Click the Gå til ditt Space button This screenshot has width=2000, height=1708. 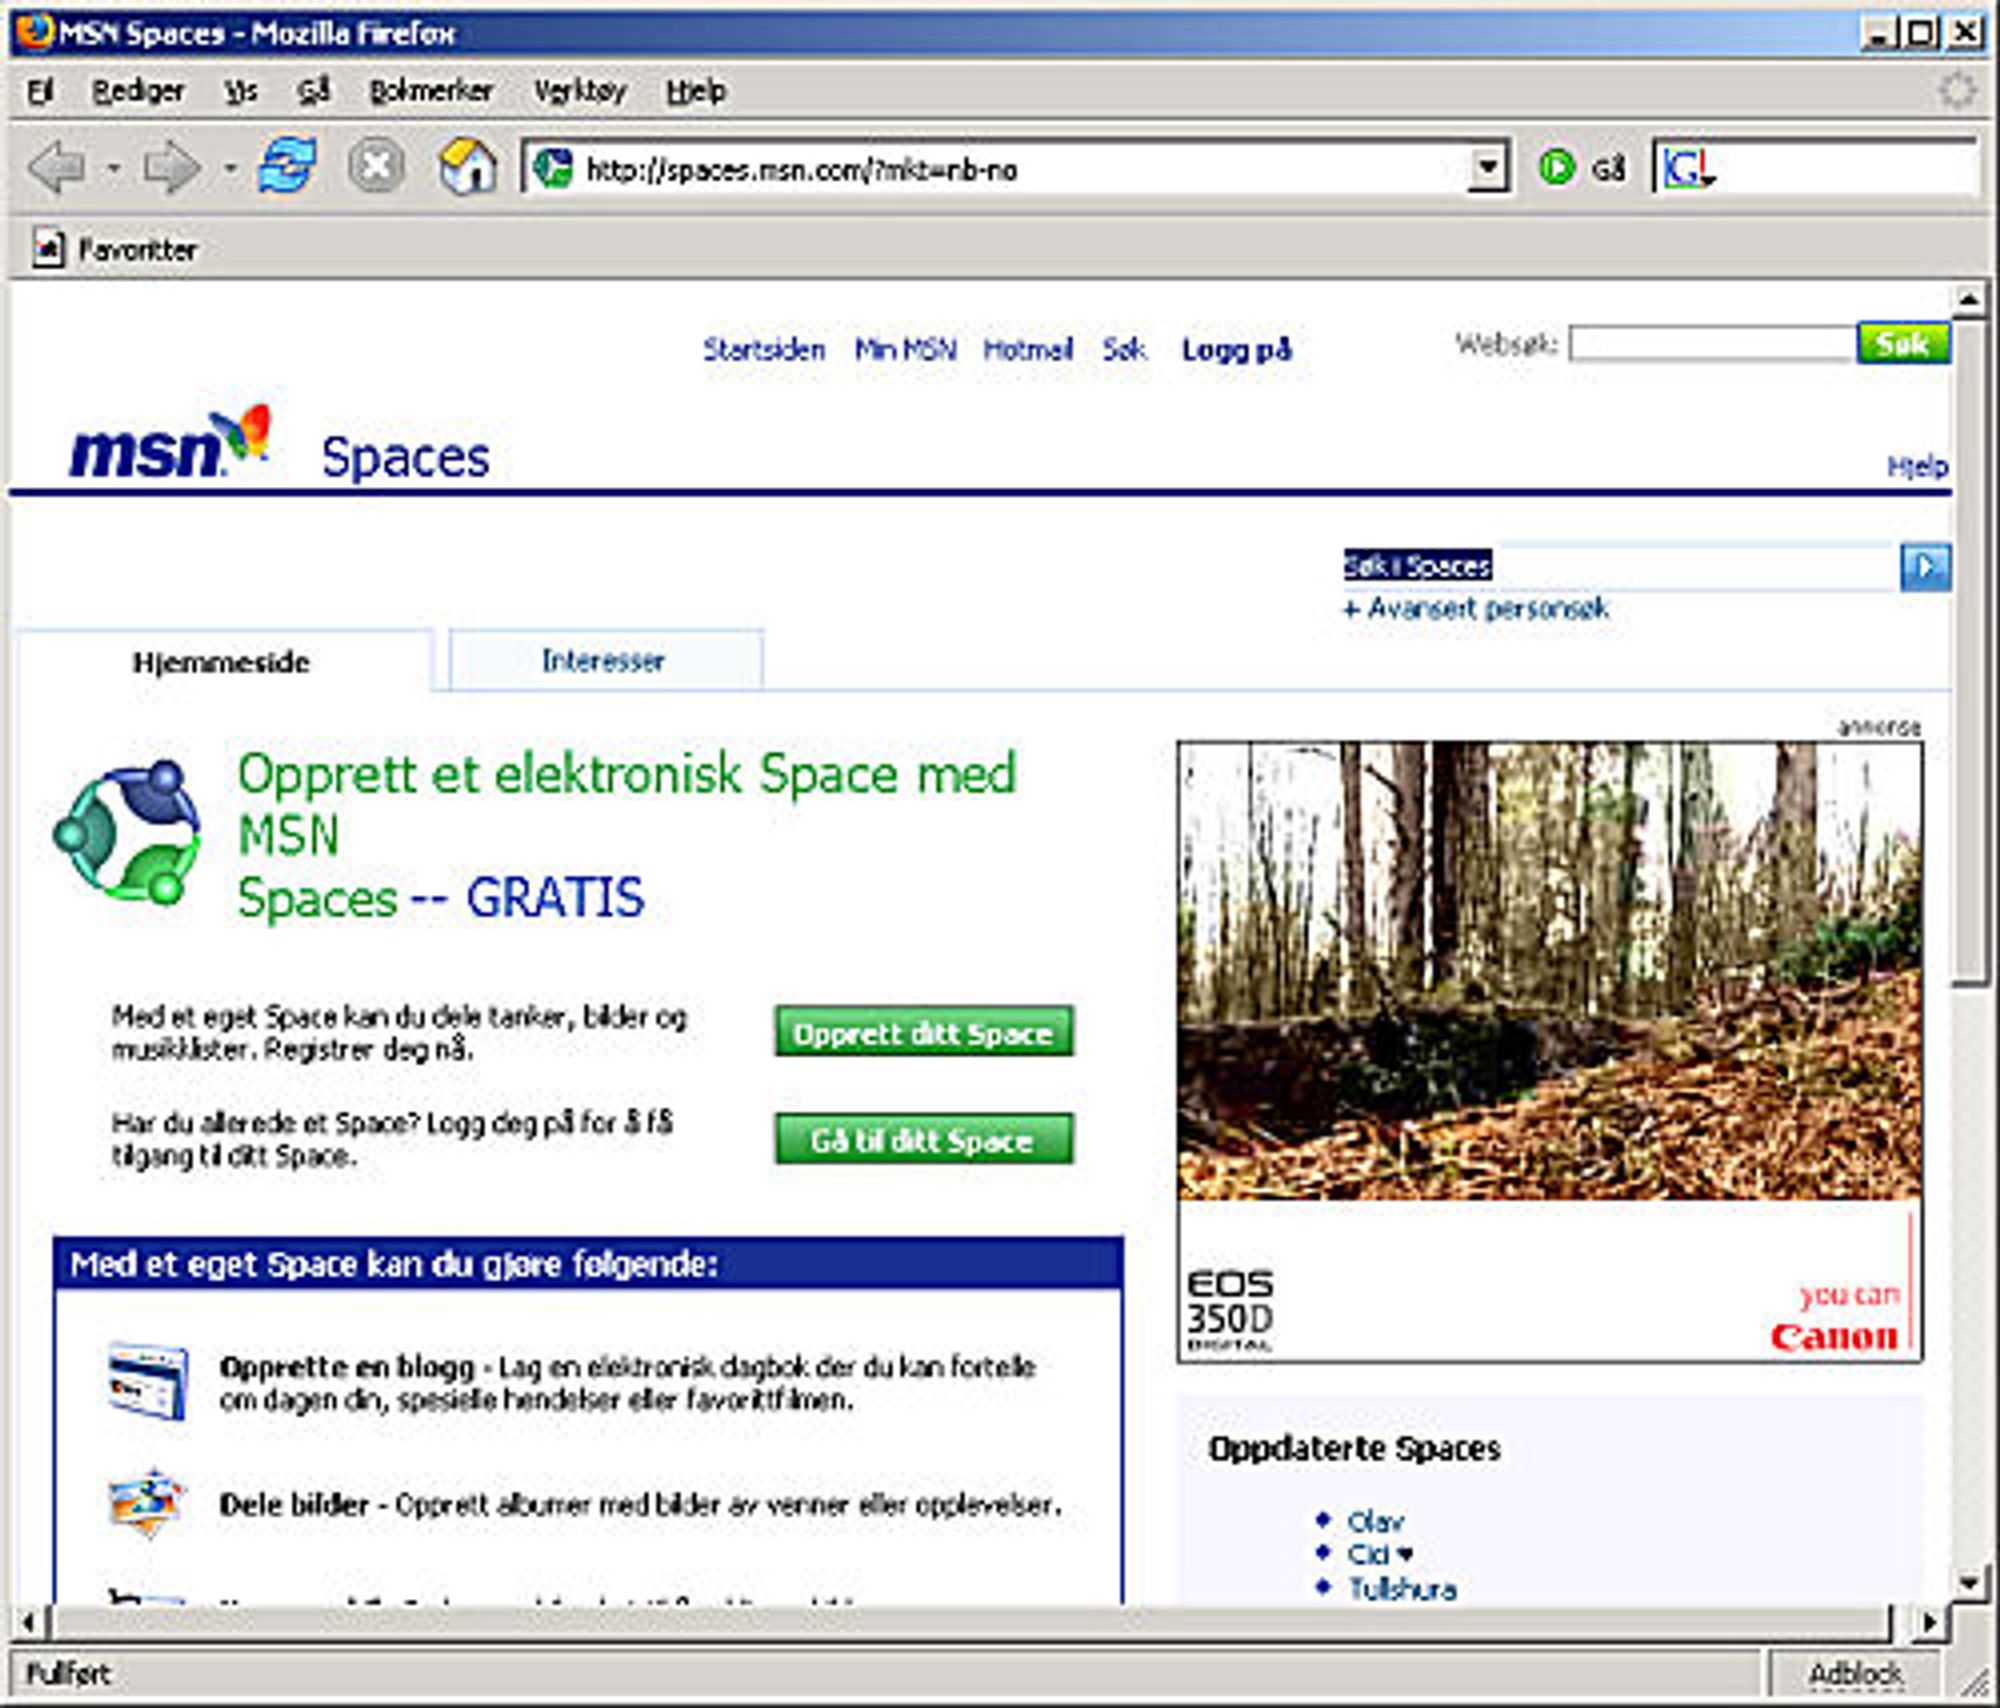pos(924,1139)
